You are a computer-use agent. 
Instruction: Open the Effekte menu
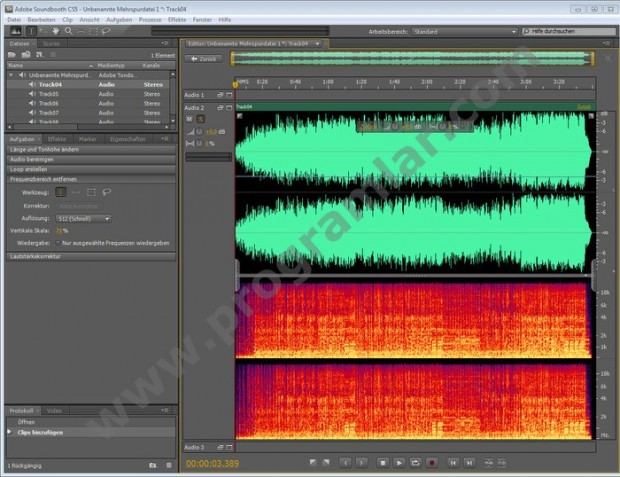(177, 19)
